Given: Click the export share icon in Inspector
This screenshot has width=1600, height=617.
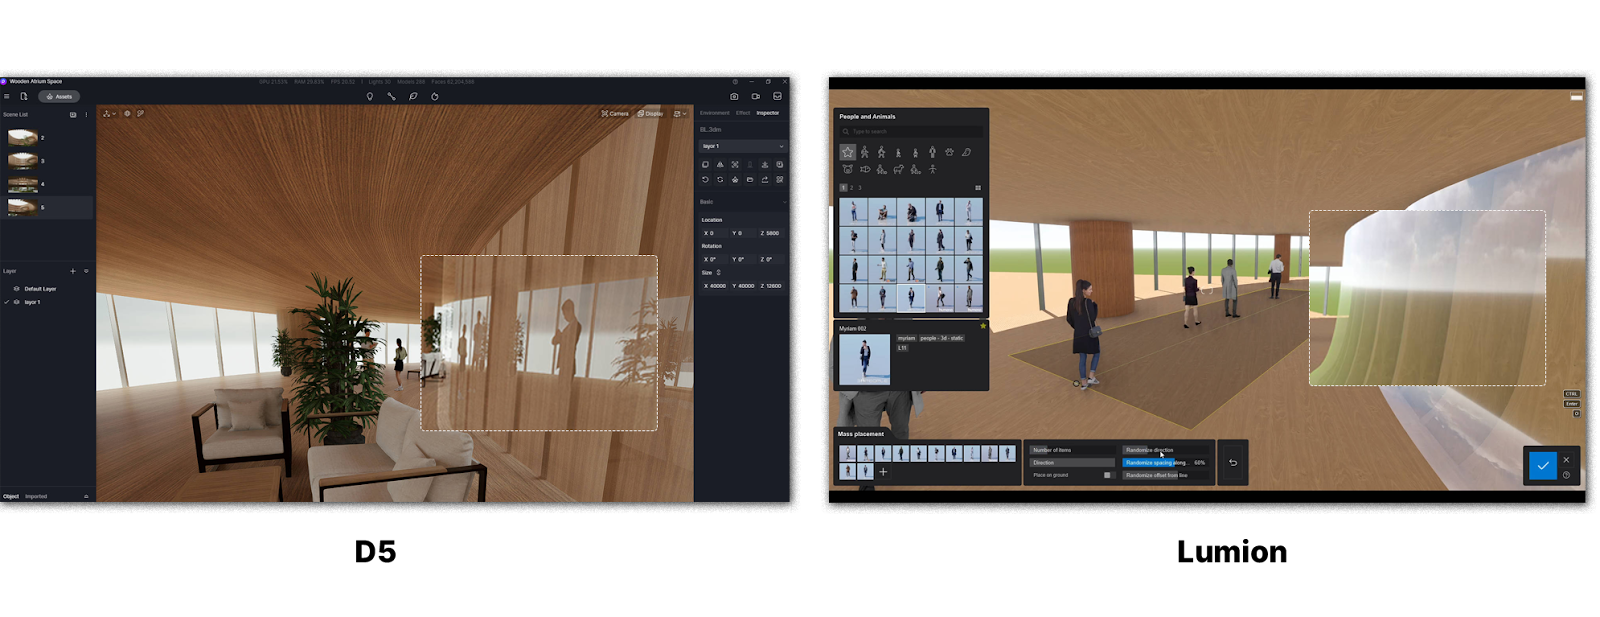Looking at the screenshot, I should point(765,180).
